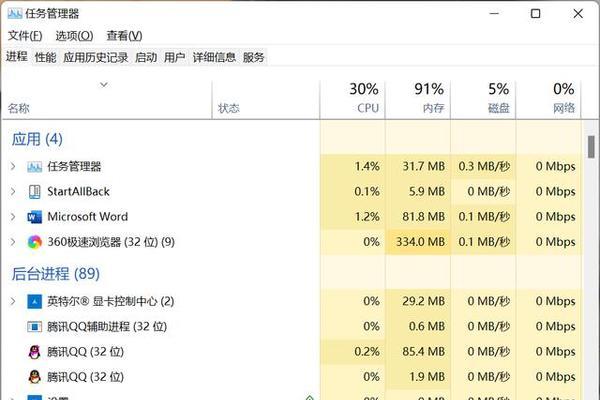
Task: Click the Microsoft Word process icon
Action: click(x=34, y=216)
